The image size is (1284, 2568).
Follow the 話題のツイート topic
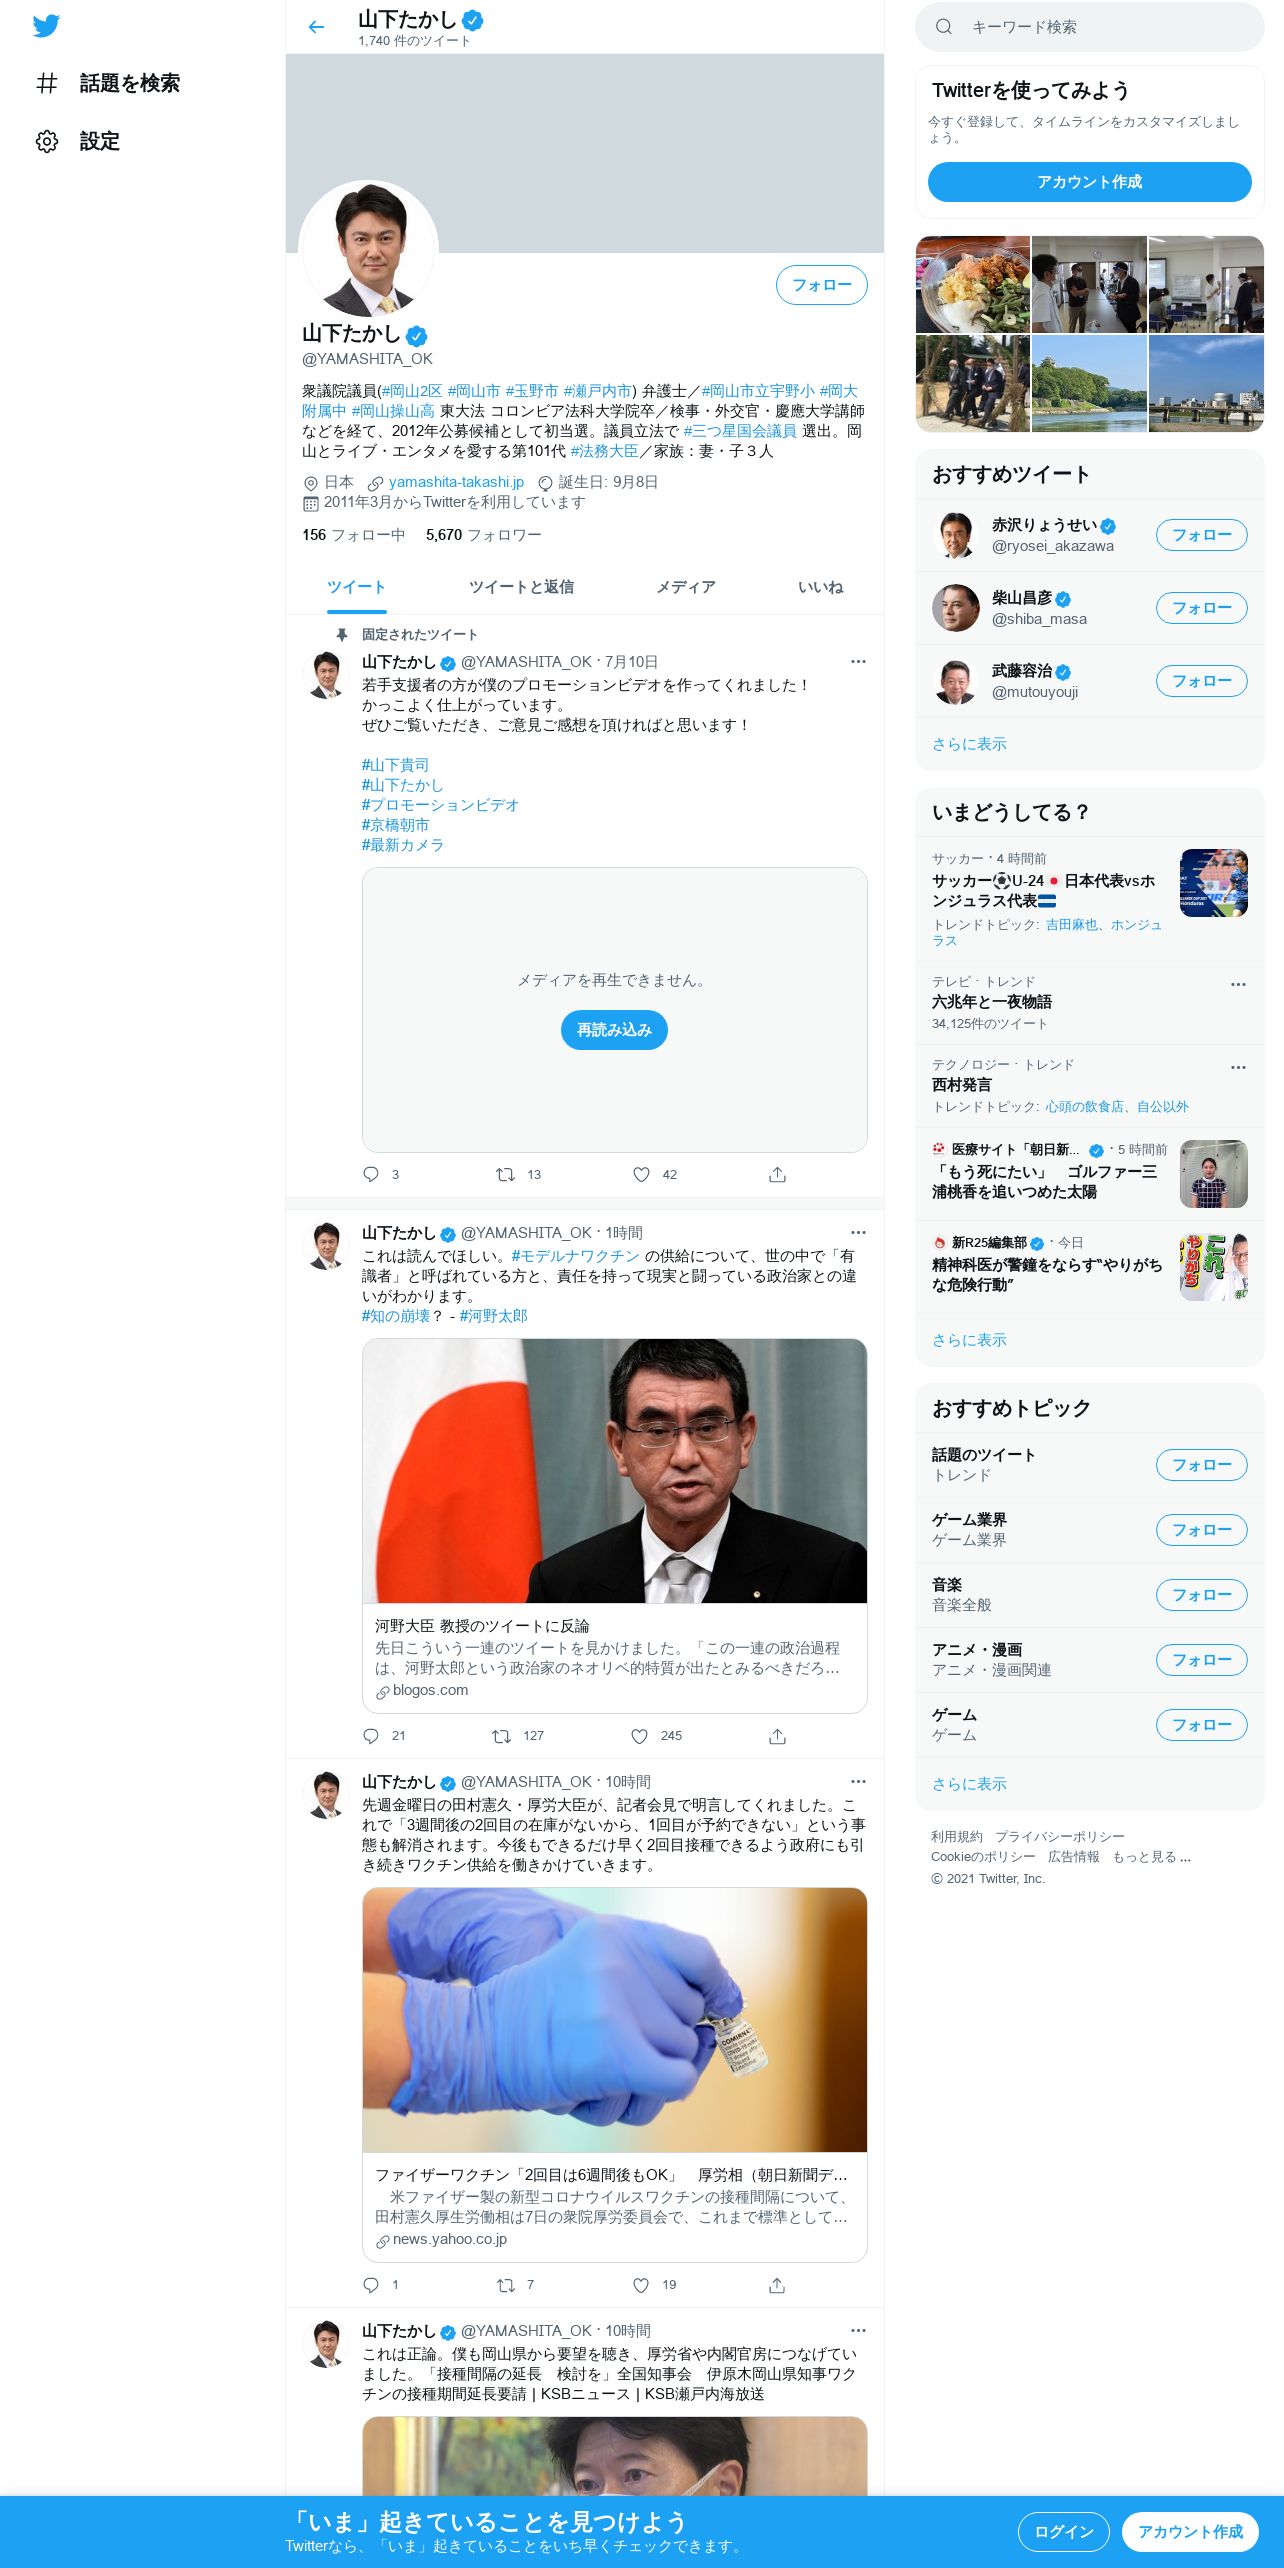1202,1465
